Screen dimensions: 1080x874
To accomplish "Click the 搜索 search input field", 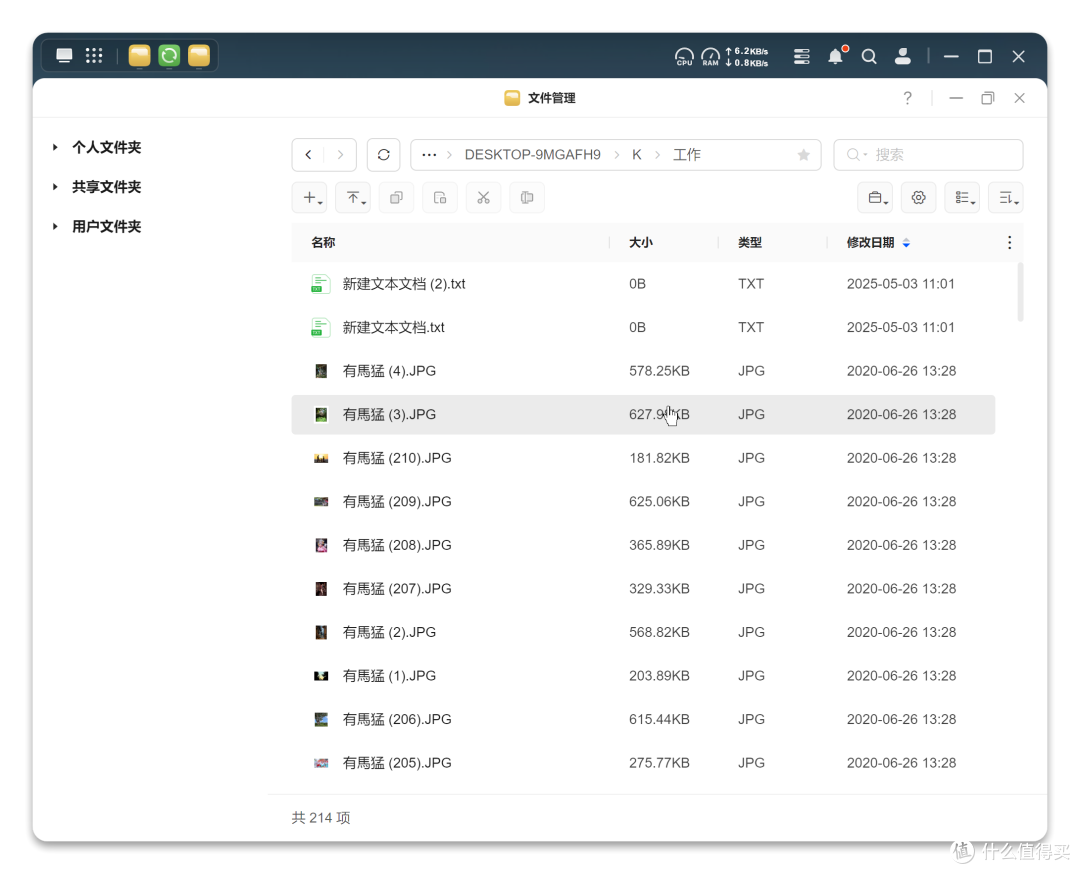I will coord(928,155).
